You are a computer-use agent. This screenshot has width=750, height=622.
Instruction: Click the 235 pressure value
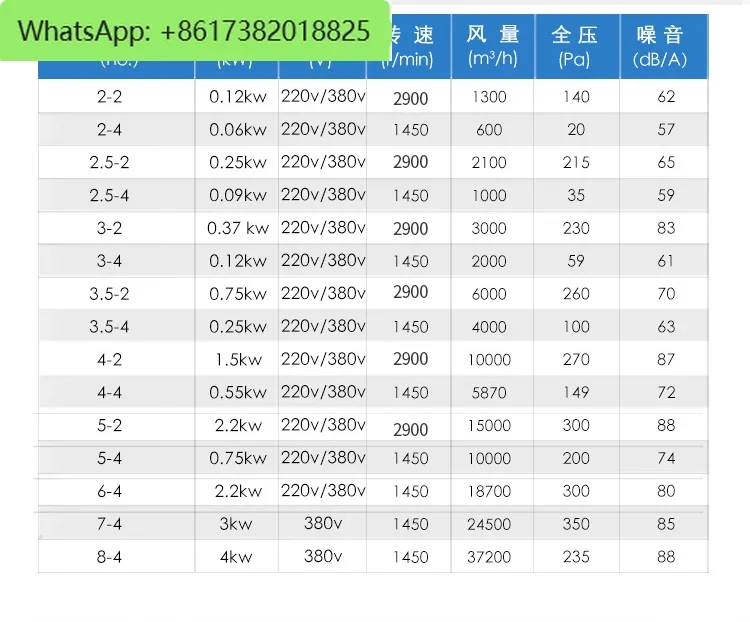coord(576,556)
